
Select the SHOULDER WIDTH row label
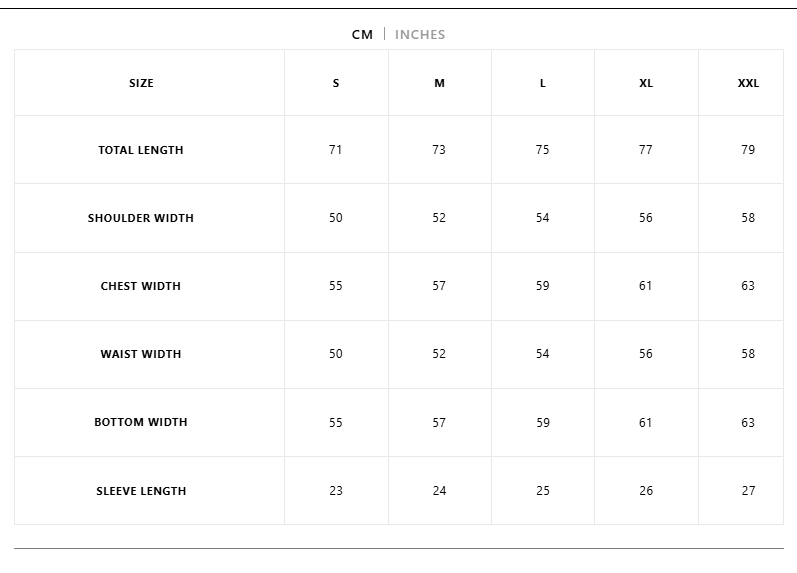pos(141,218)
